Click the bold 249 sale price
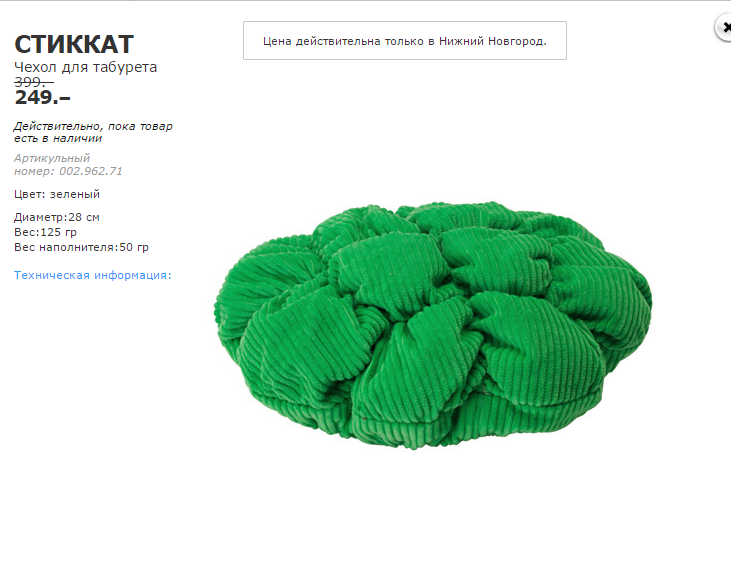731x566 pixels. pyautogui.click(x=42, y=97)
